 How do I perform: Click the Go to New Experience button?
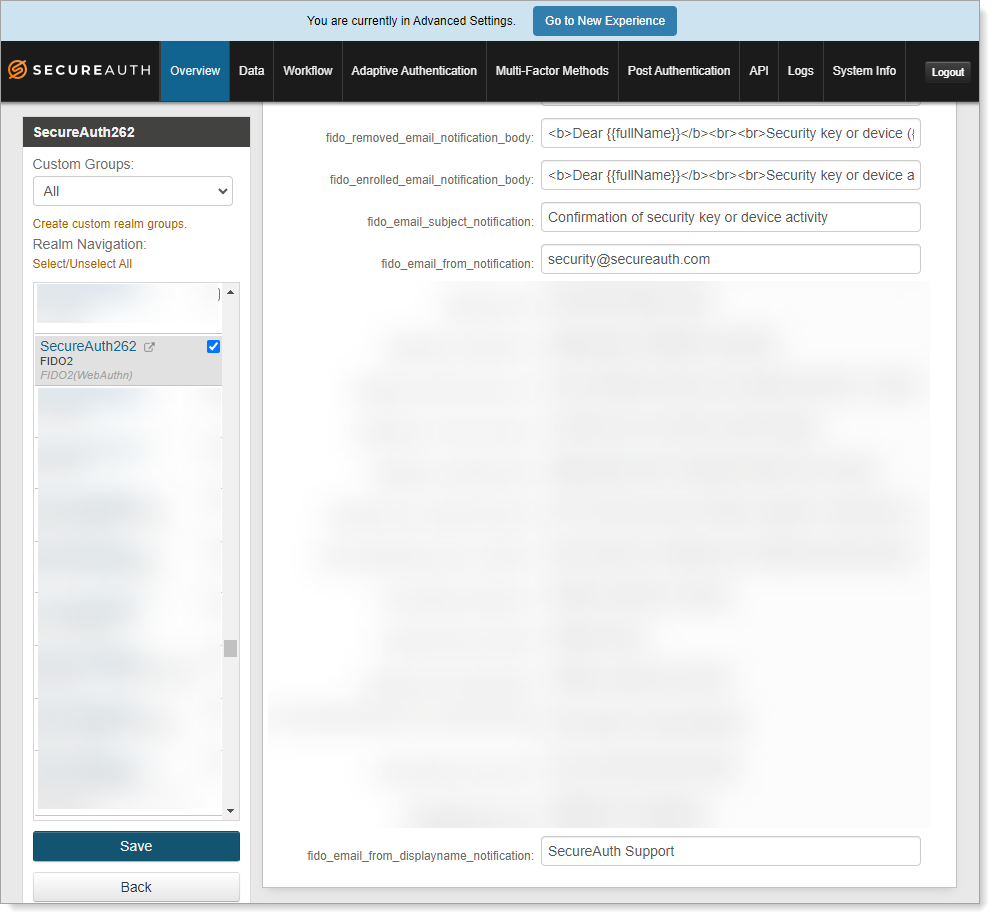click(x=604, y=20)
